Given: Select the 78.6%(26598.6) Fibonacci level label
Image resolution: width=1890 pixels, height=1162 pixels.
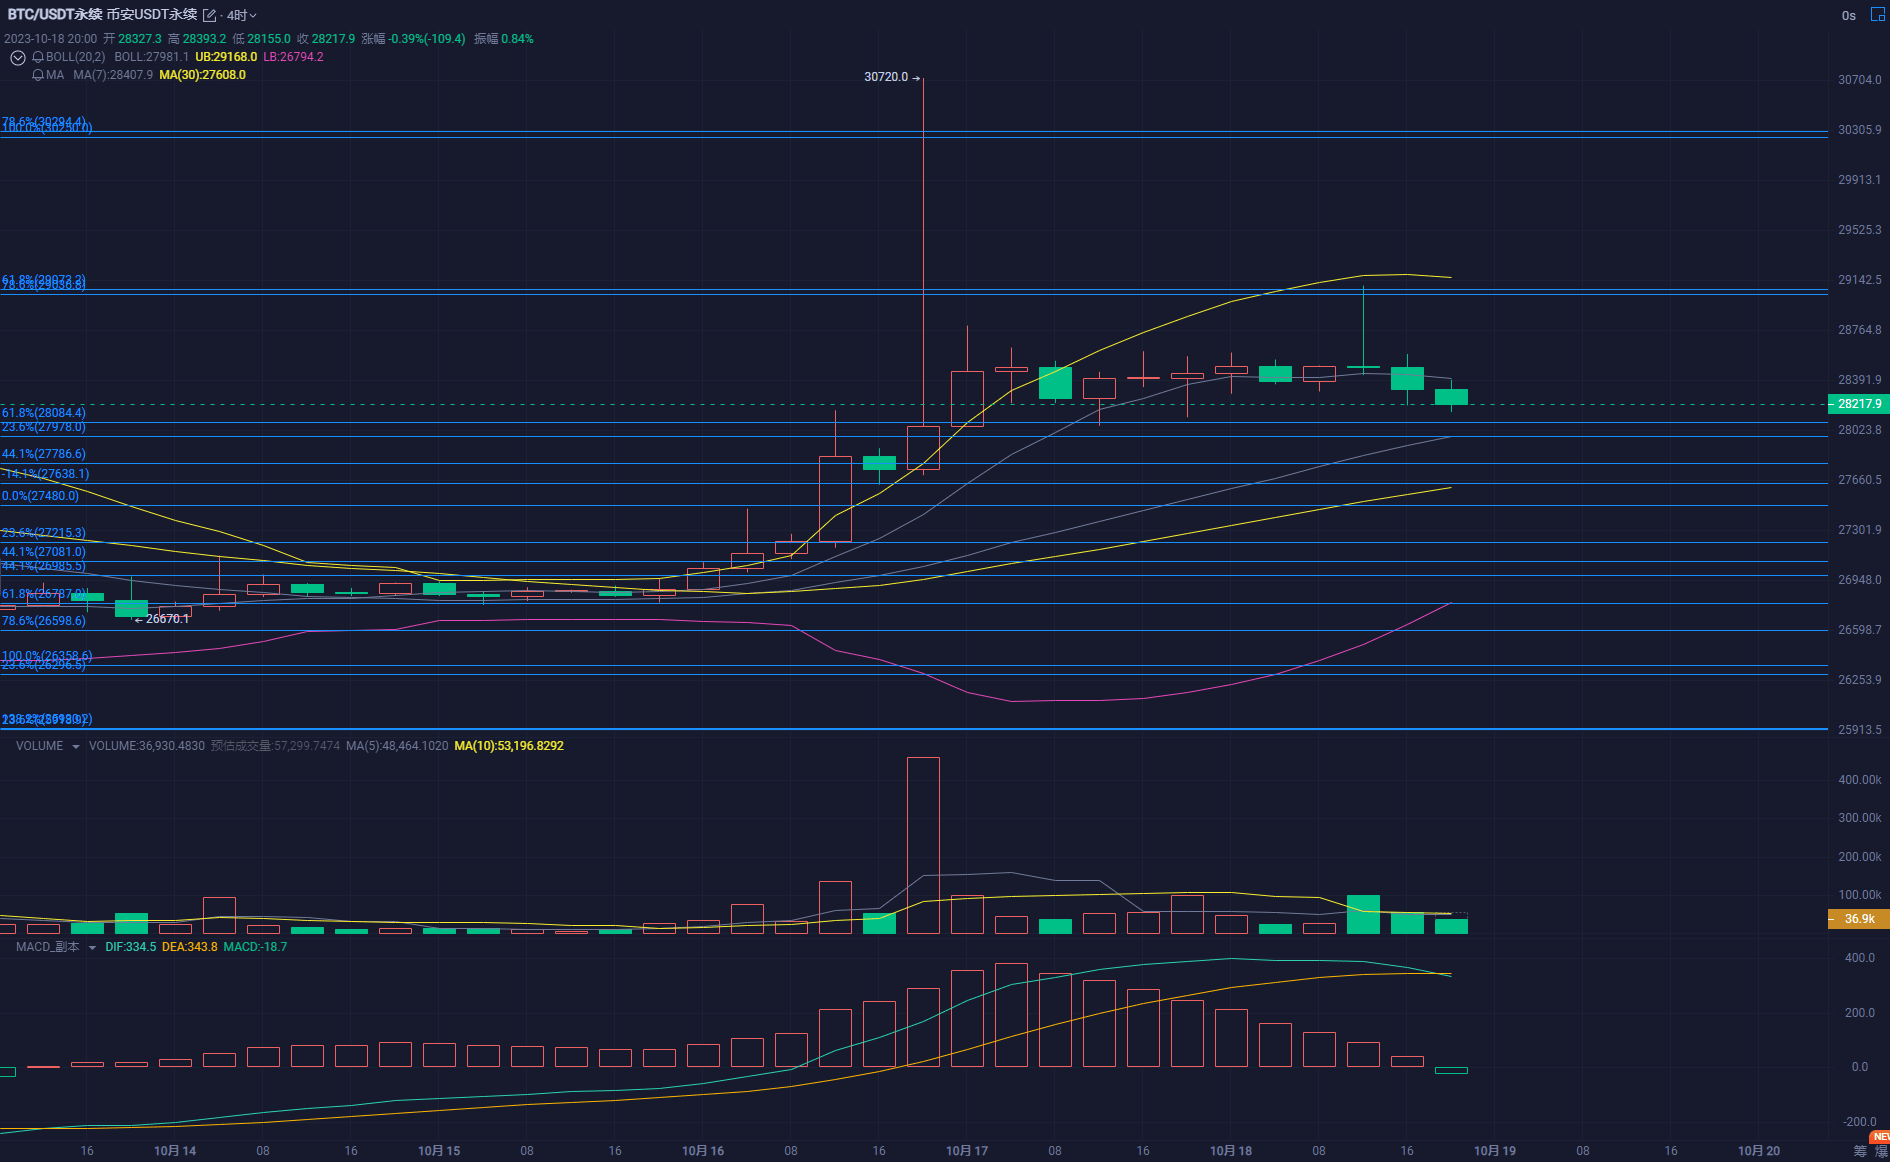Looking at the screenshot, I should (x=44, y=621).
